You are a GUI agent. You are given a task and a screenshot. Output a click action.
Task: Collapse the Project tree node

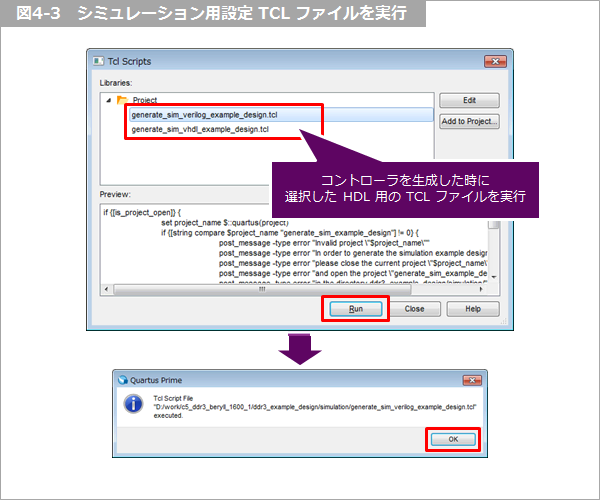point(109,100)
